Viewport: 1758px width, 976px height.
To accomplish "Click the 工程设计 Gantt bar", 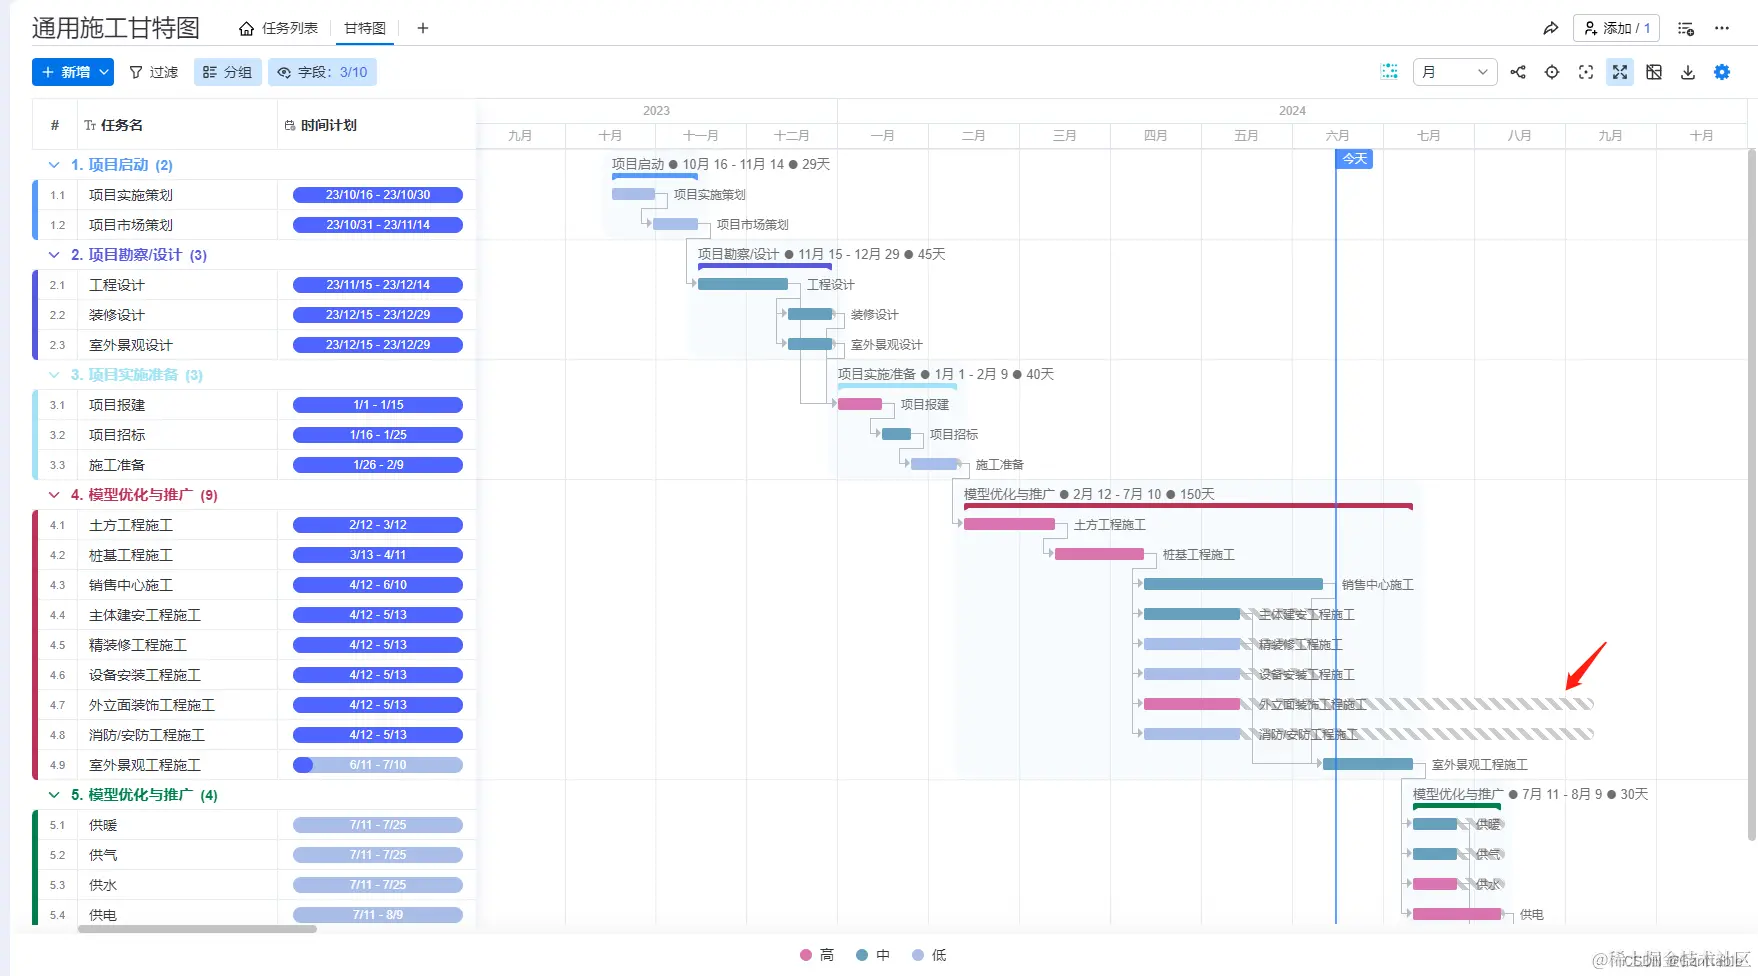I will tap(743, 284).
